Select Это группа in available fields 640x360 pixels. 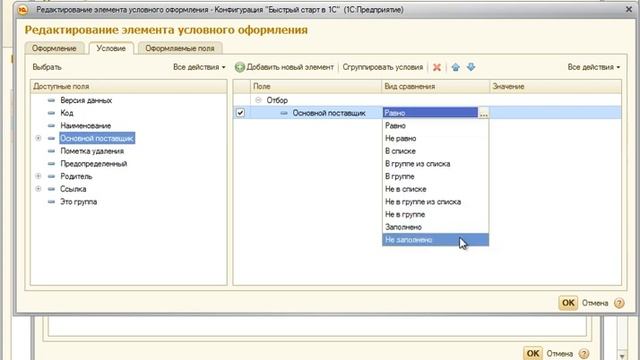tap(79, 202)
